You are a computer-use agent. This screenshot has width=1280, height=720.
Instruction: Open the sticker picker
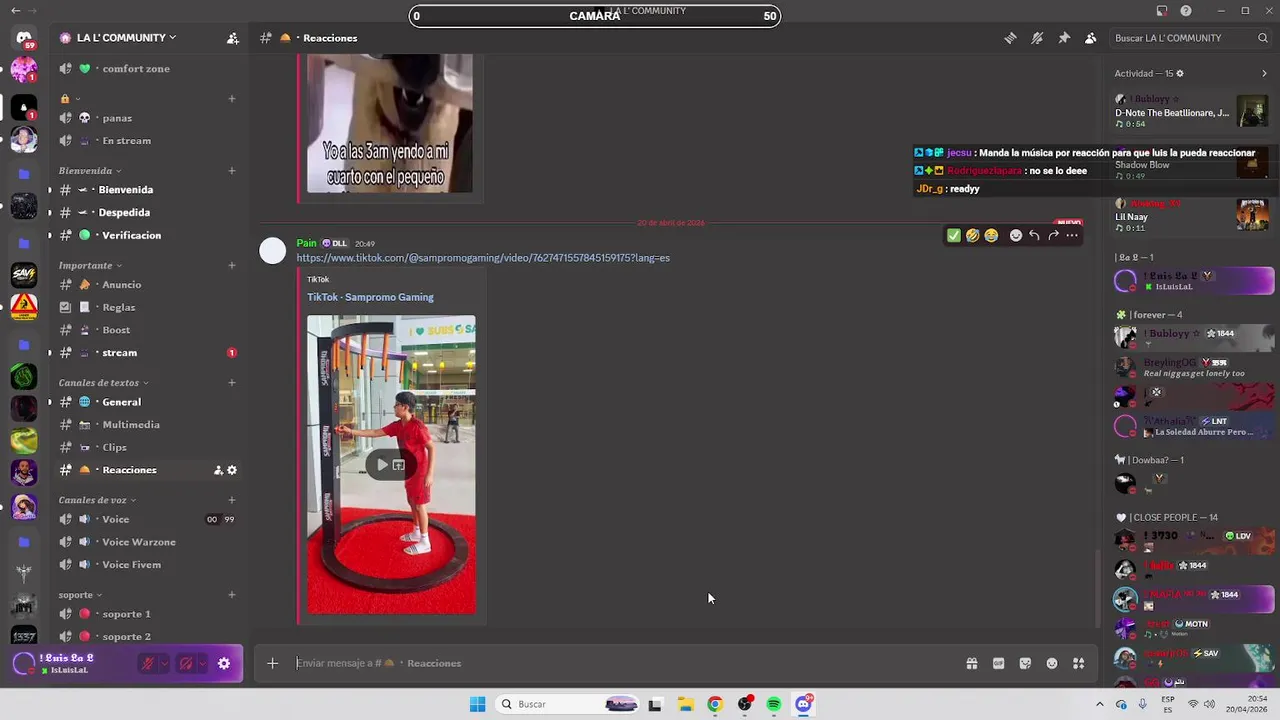(1025, 663)
